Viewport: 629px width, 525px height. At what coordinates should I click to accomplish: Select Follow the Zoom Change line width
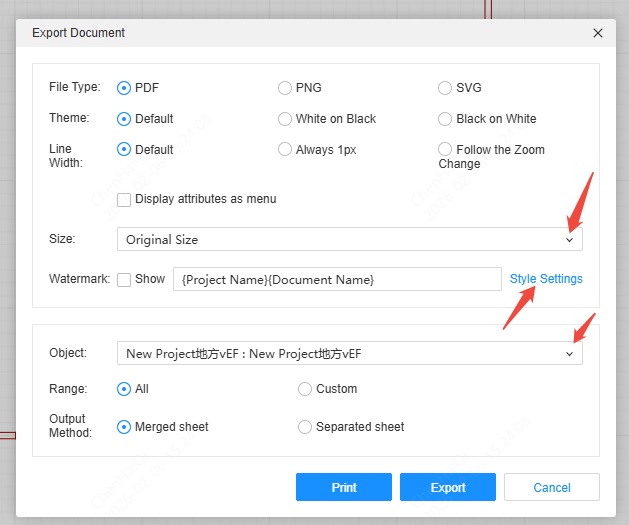[445, 150]
